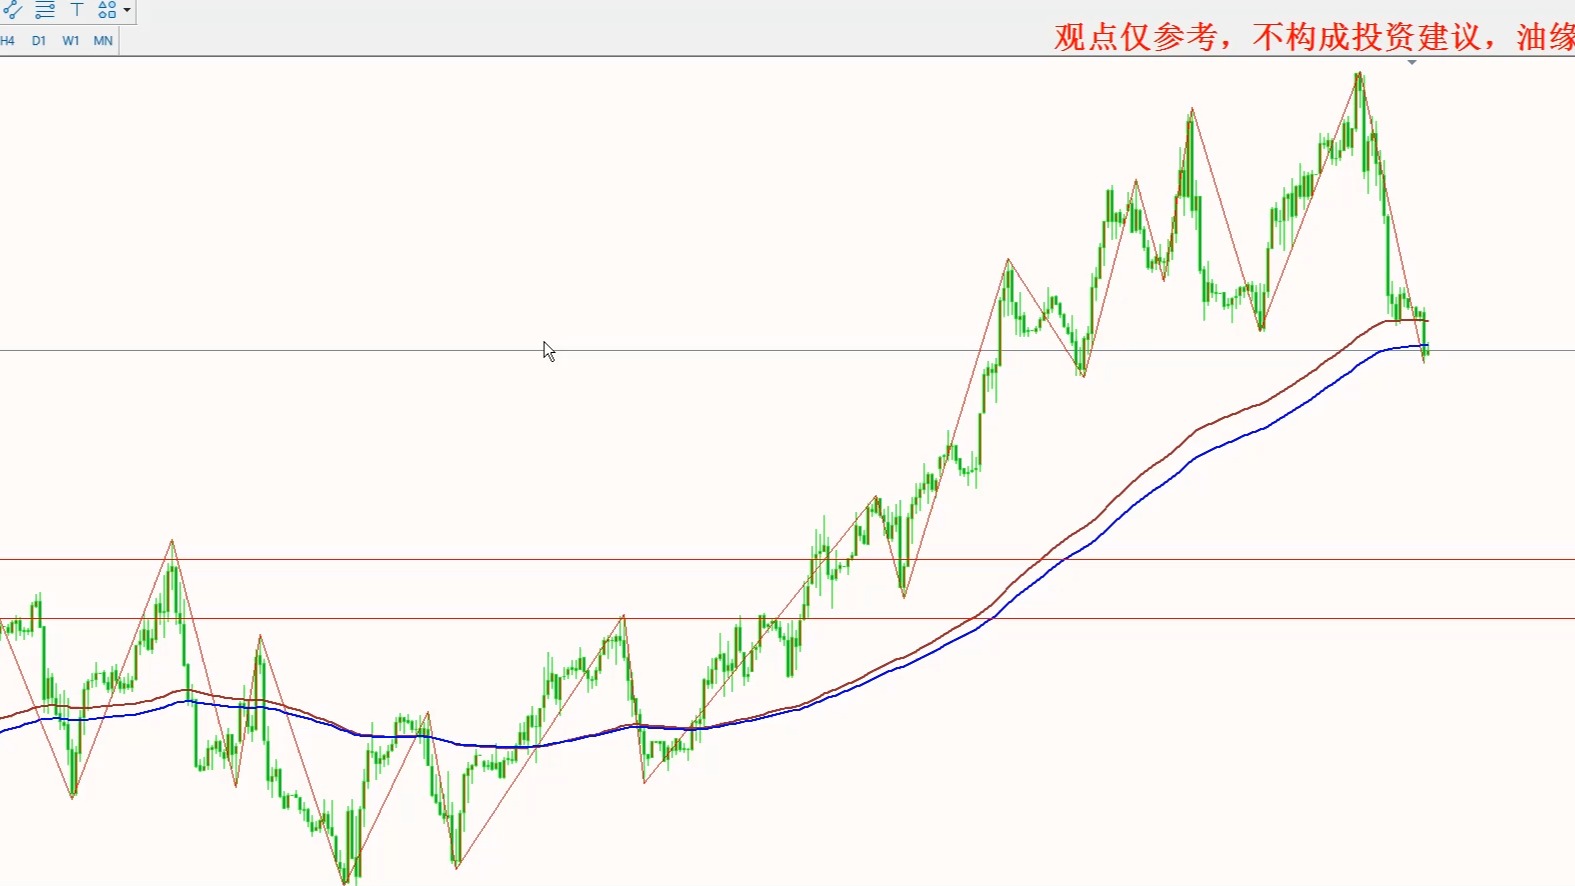The height and width of the screenshot is (886, 1575).
Task: Select the lower red horizontal line
Action: click(400, 619)
